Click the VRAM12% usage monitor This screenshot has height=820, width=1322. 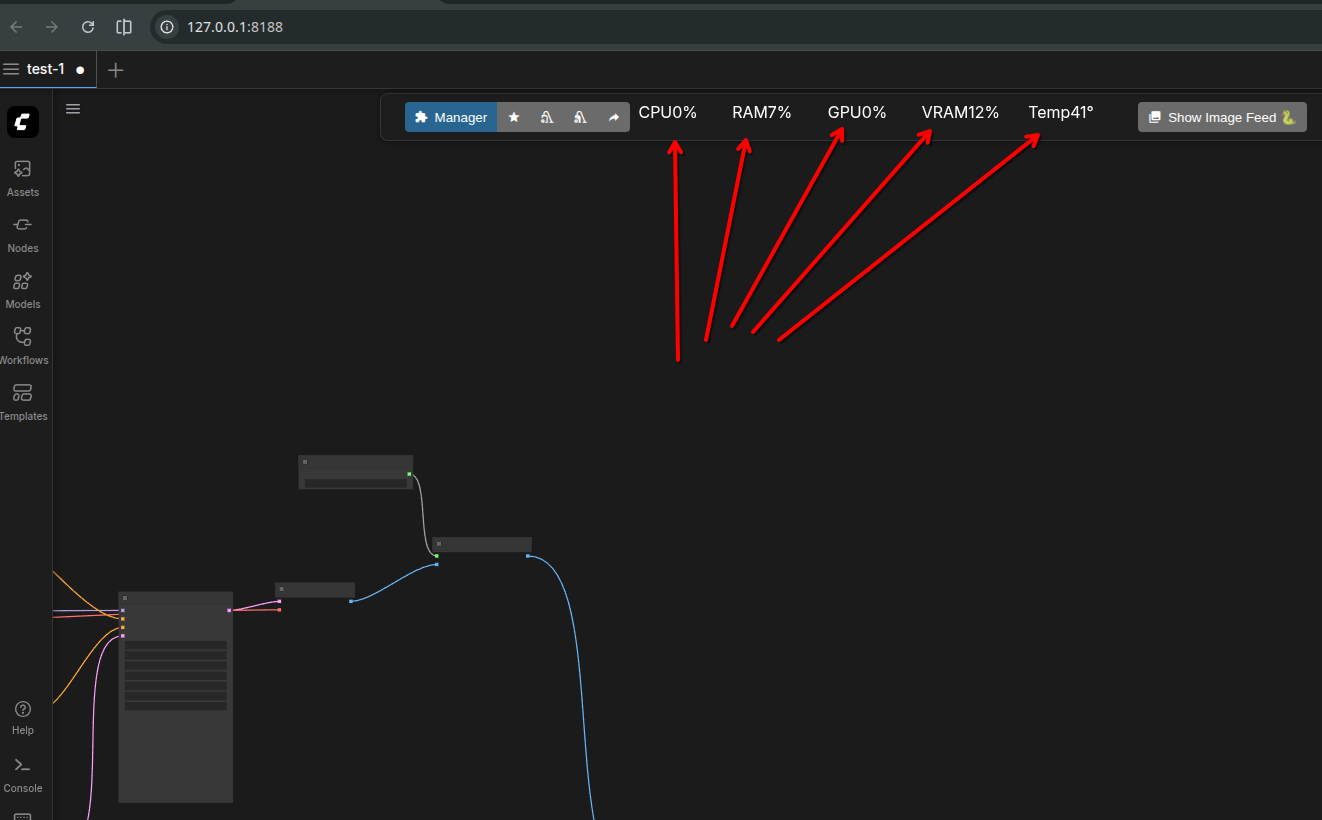960,113
